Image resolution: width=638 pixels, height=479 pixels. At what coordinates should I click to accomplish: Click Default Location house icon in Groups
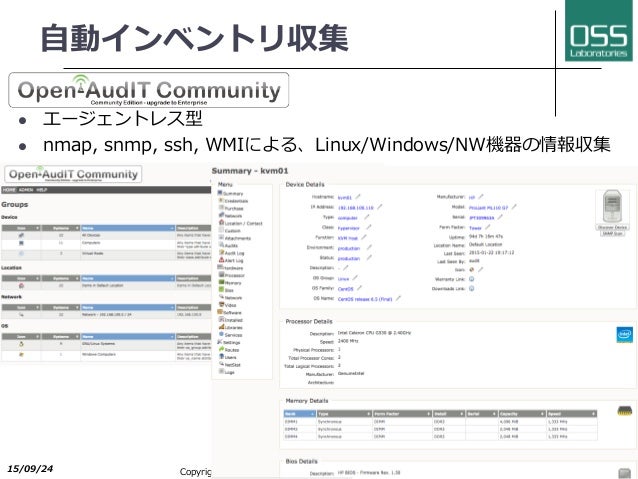21,286
